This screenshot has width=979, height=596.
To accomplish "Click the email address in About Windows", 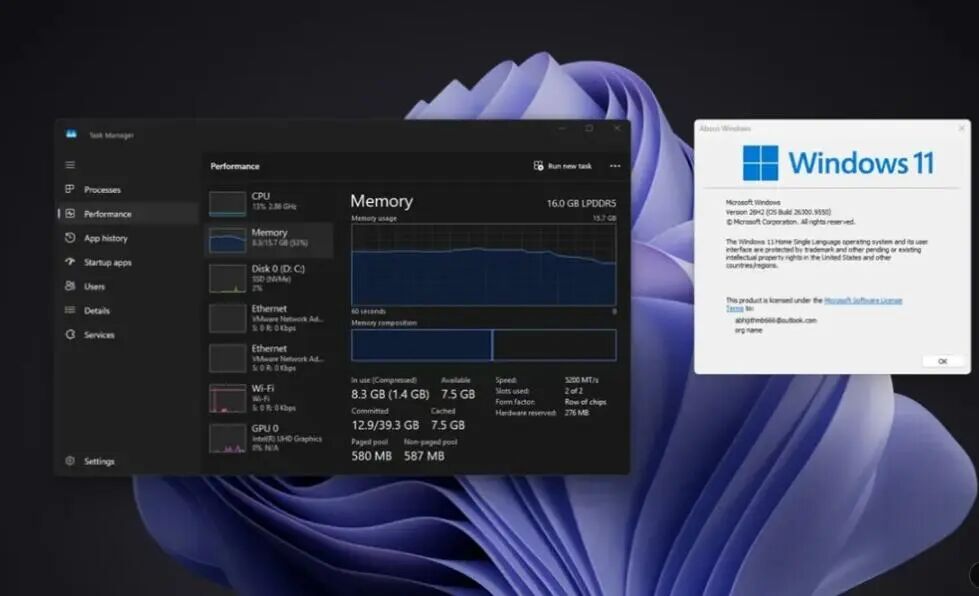I will (x=775, y=320).
